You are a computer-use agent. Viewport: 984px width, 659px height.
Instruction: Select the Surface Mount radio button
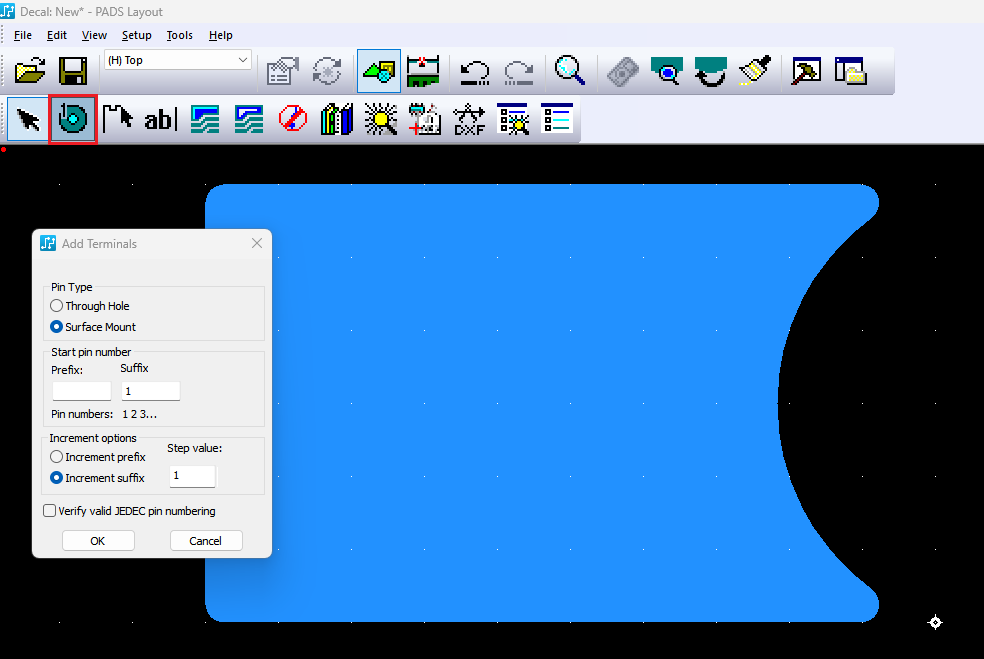point(57,327)
